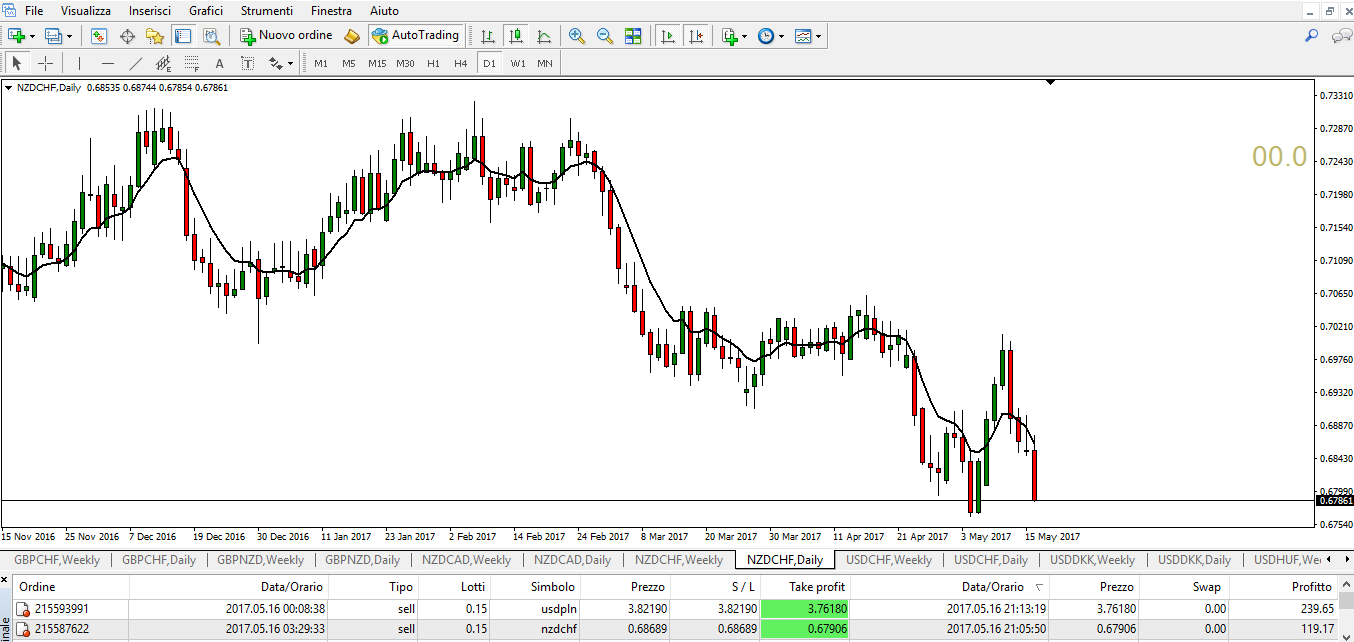
Task: Select the text label tool
Action: tap(247, 63)
